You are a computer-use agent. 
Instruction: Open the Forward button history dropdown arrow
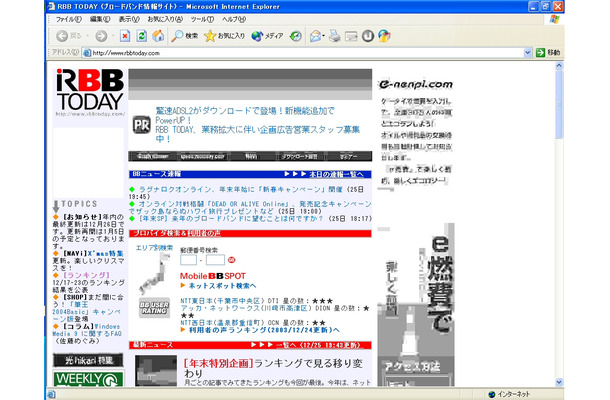point(113,36)
